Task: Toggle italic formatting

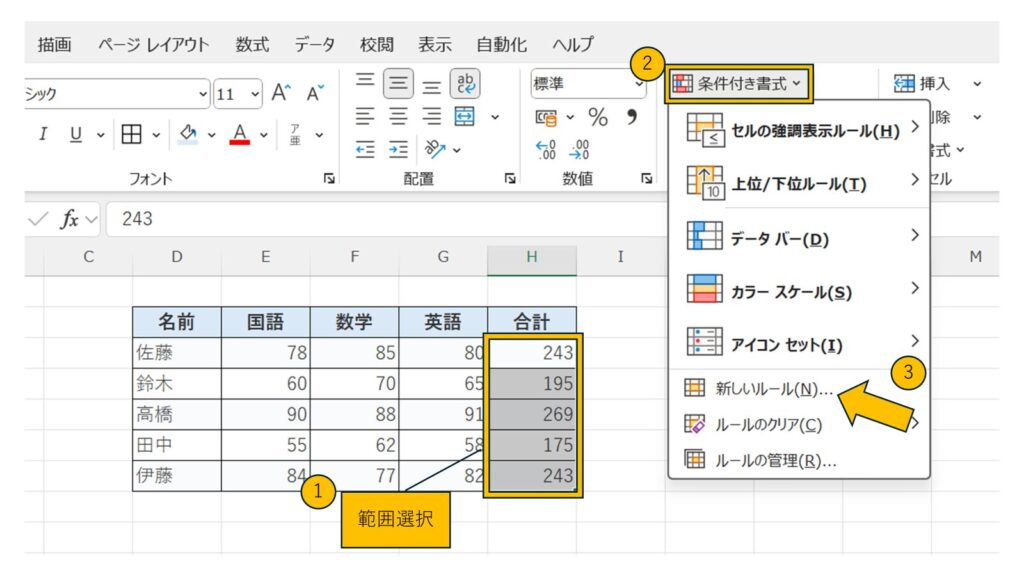Action: point(43,133)
